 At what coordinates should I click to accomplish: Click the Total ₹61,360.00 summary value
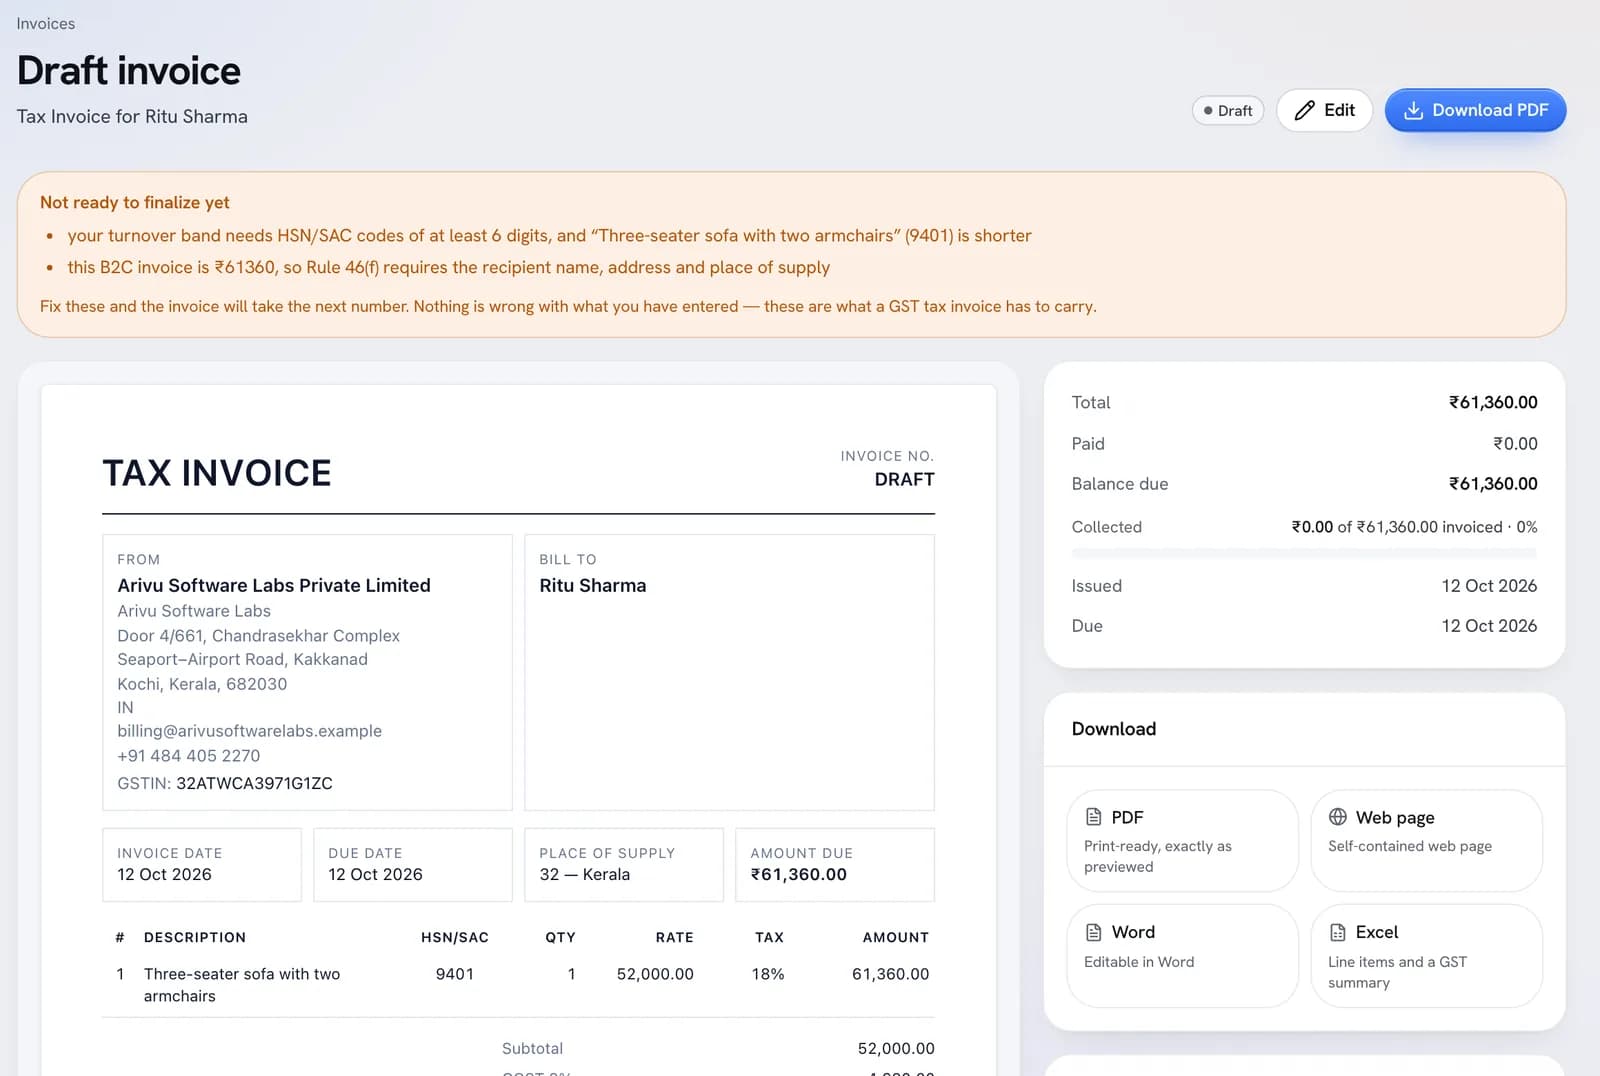point(1493,403)
